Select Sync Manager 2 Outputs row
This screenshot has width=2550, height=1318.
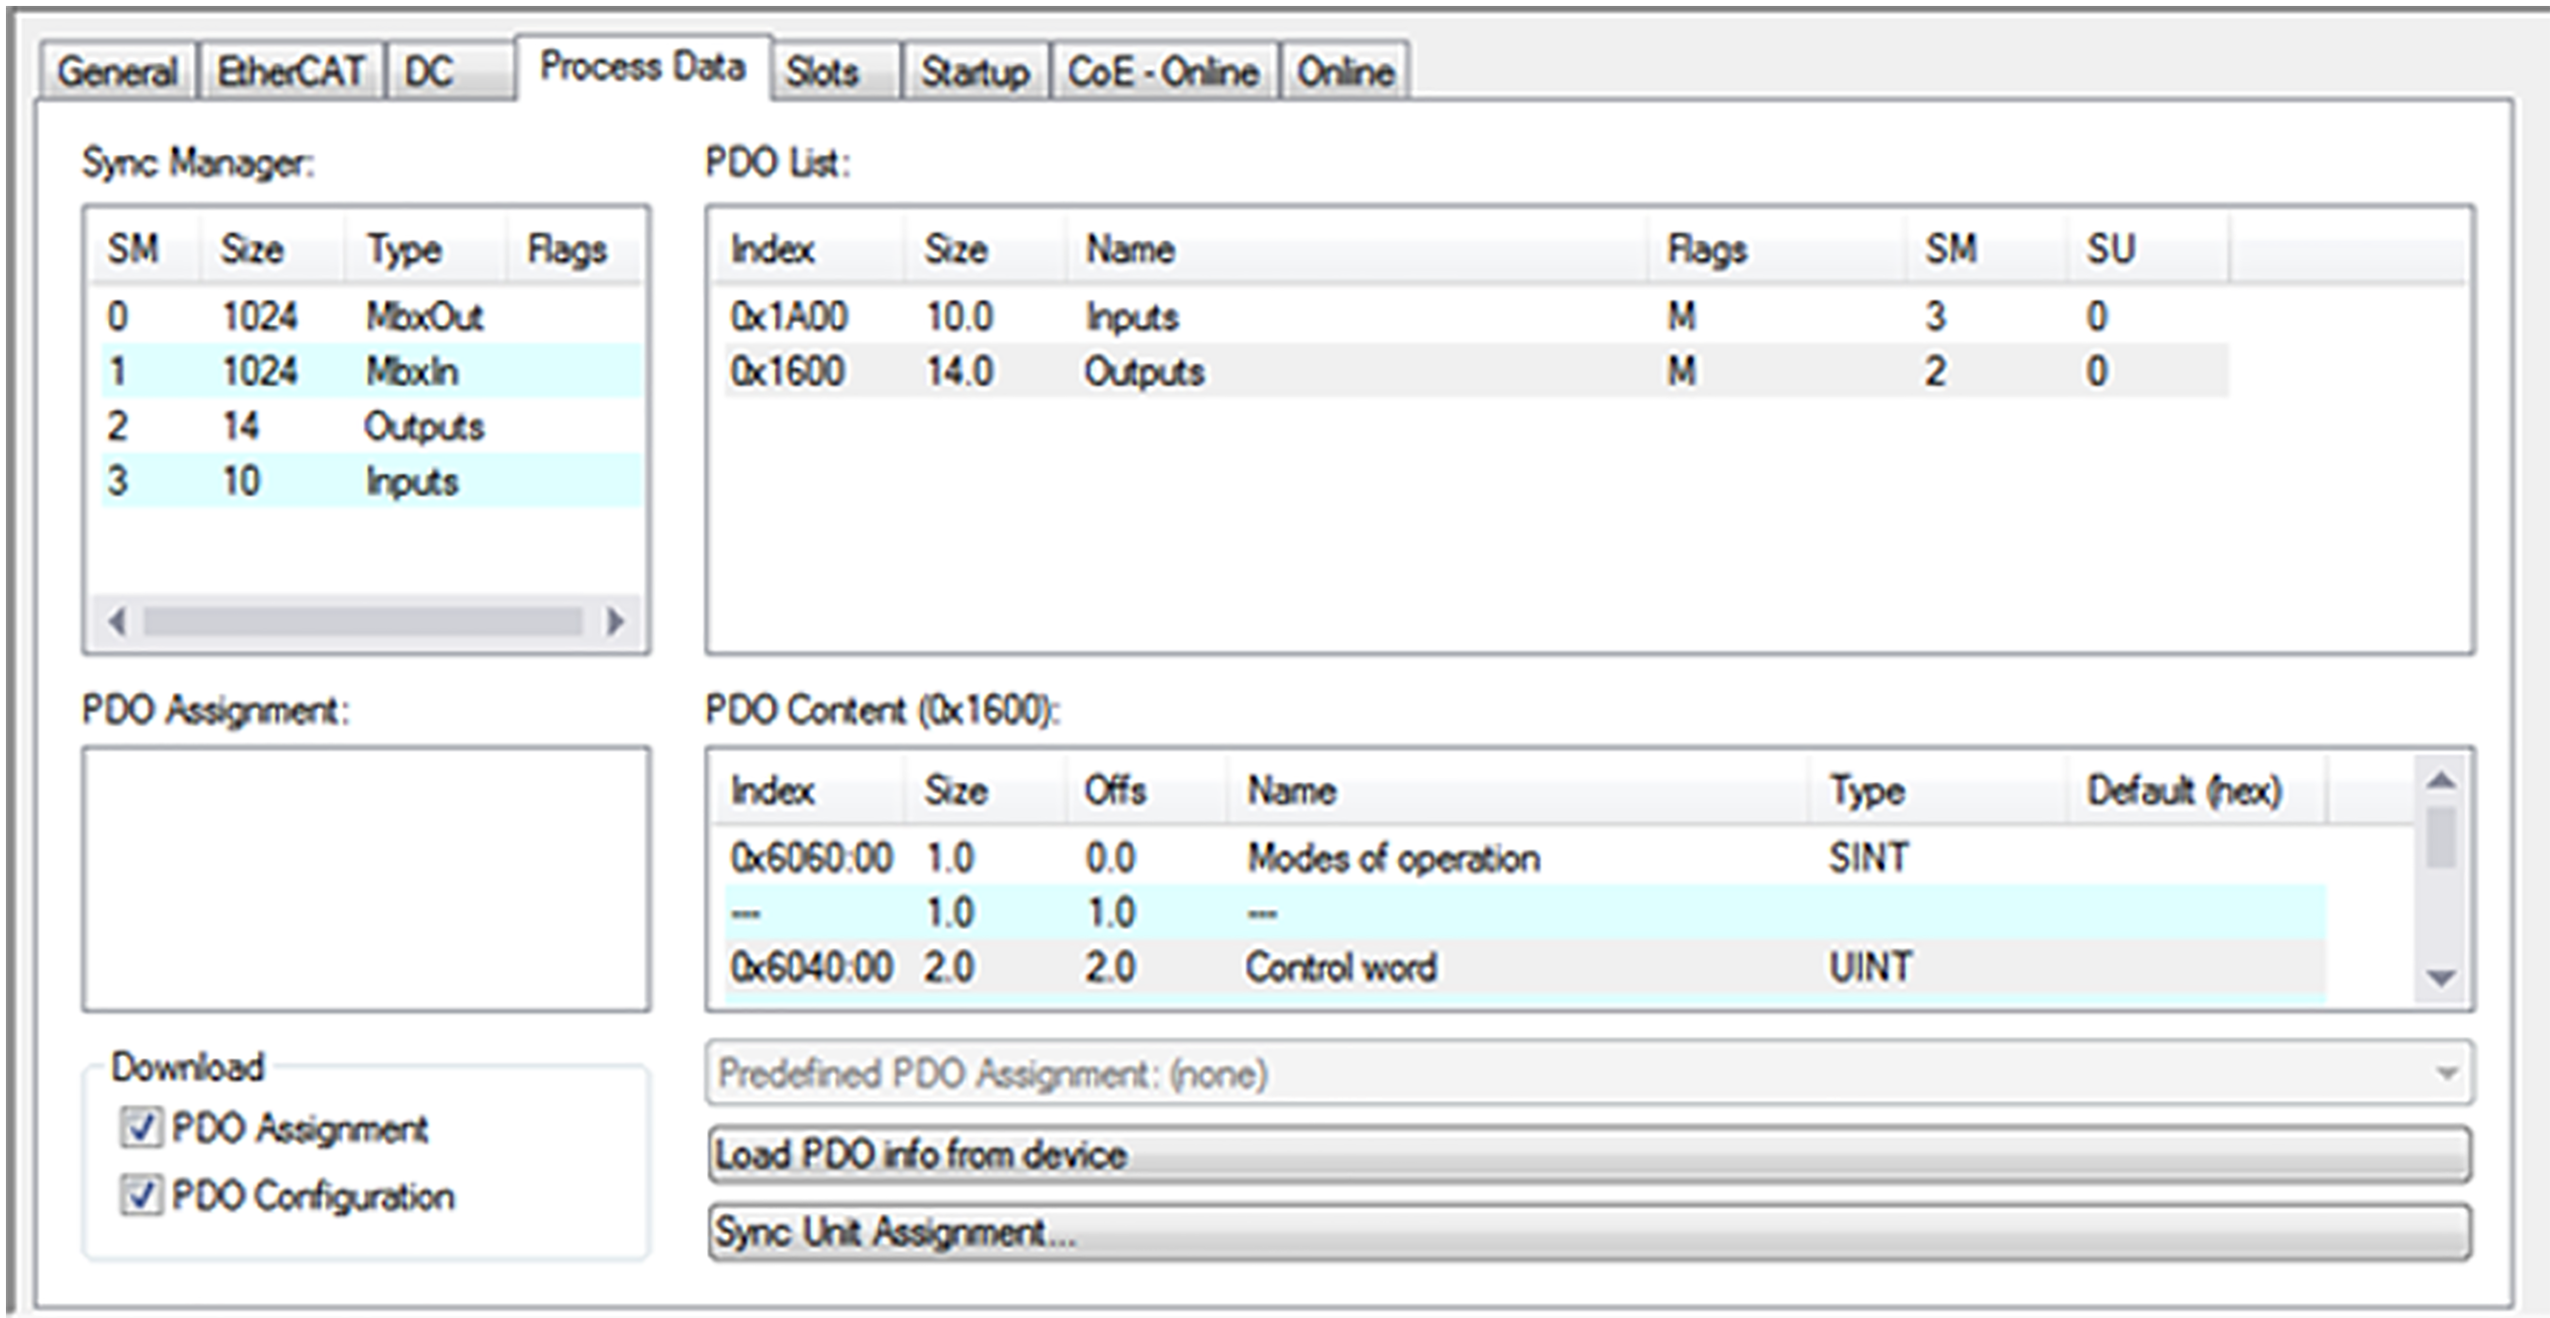point(370,427)
